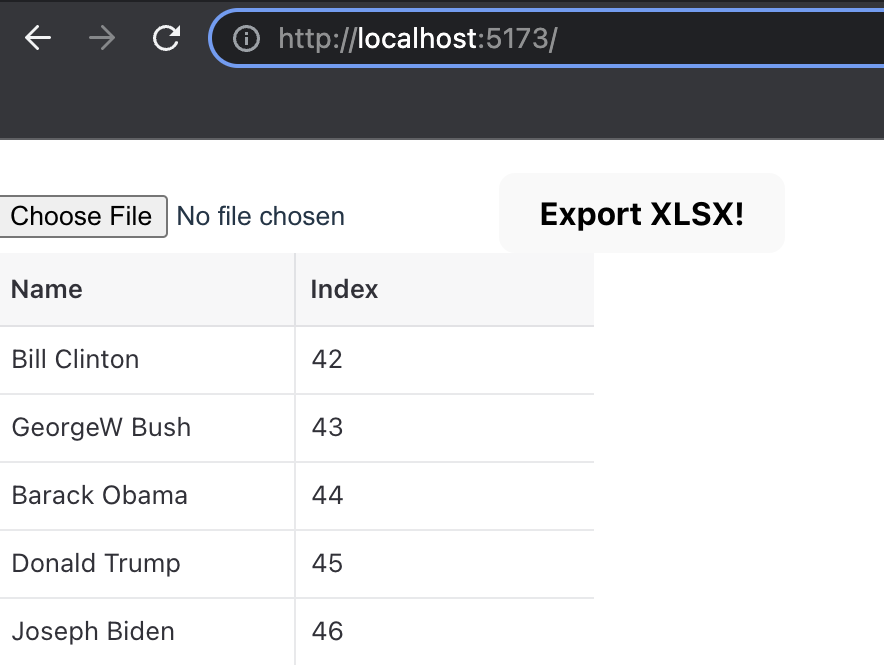The image size is (884, 670).
Task: Select the Donald Trump cell
Action: (96, 563)
